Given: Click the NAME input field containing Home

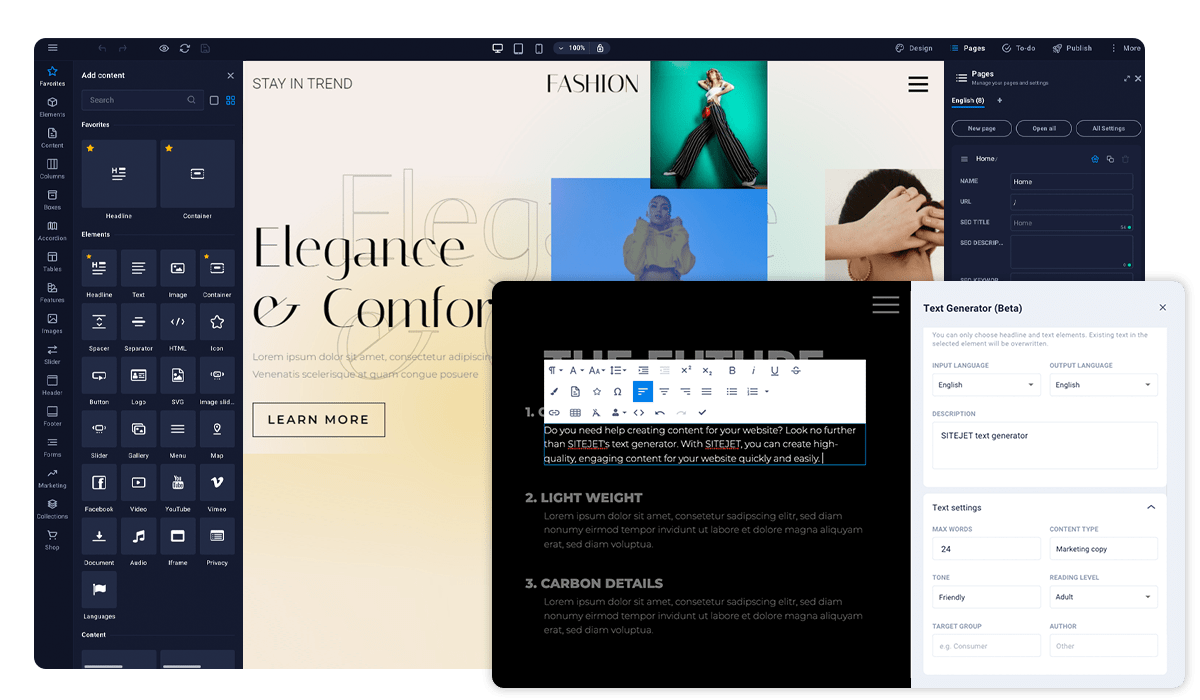Looking at the screenshot, I should (1071, 182).
